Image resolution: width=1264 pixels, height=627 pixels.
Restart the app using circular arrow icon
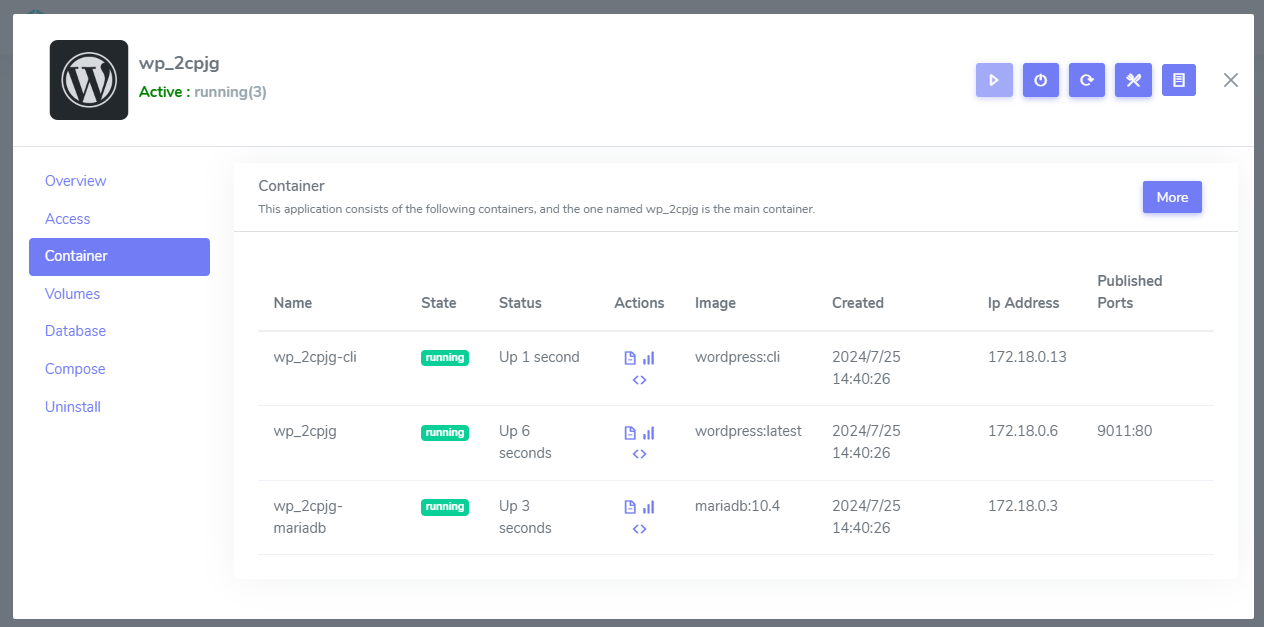coord(1086,80)
